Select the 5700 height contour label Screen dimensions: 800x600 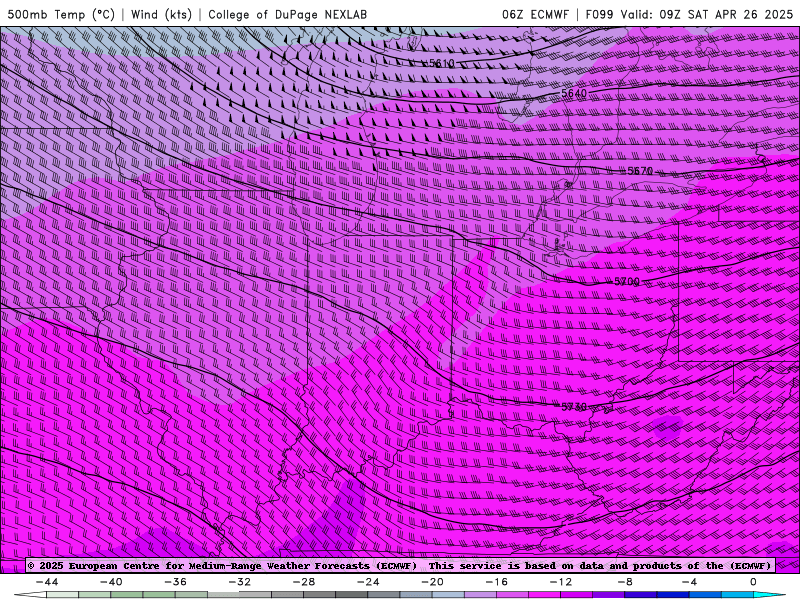[627, 282]
